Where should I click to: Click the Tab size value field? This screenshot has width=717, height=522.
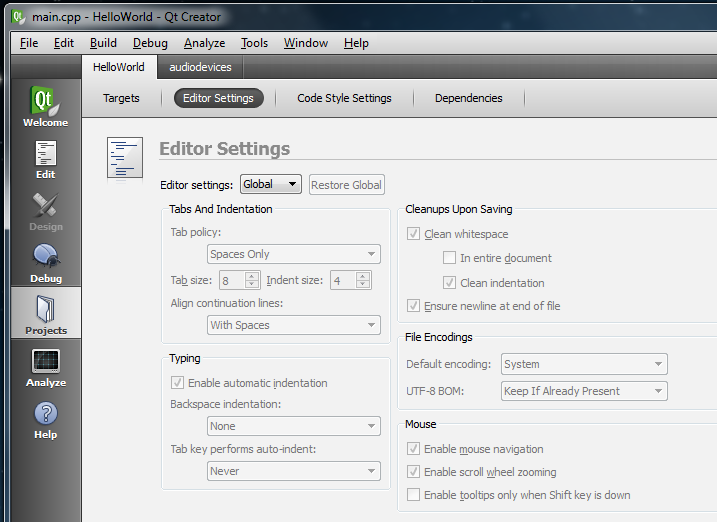click(232, 280)
